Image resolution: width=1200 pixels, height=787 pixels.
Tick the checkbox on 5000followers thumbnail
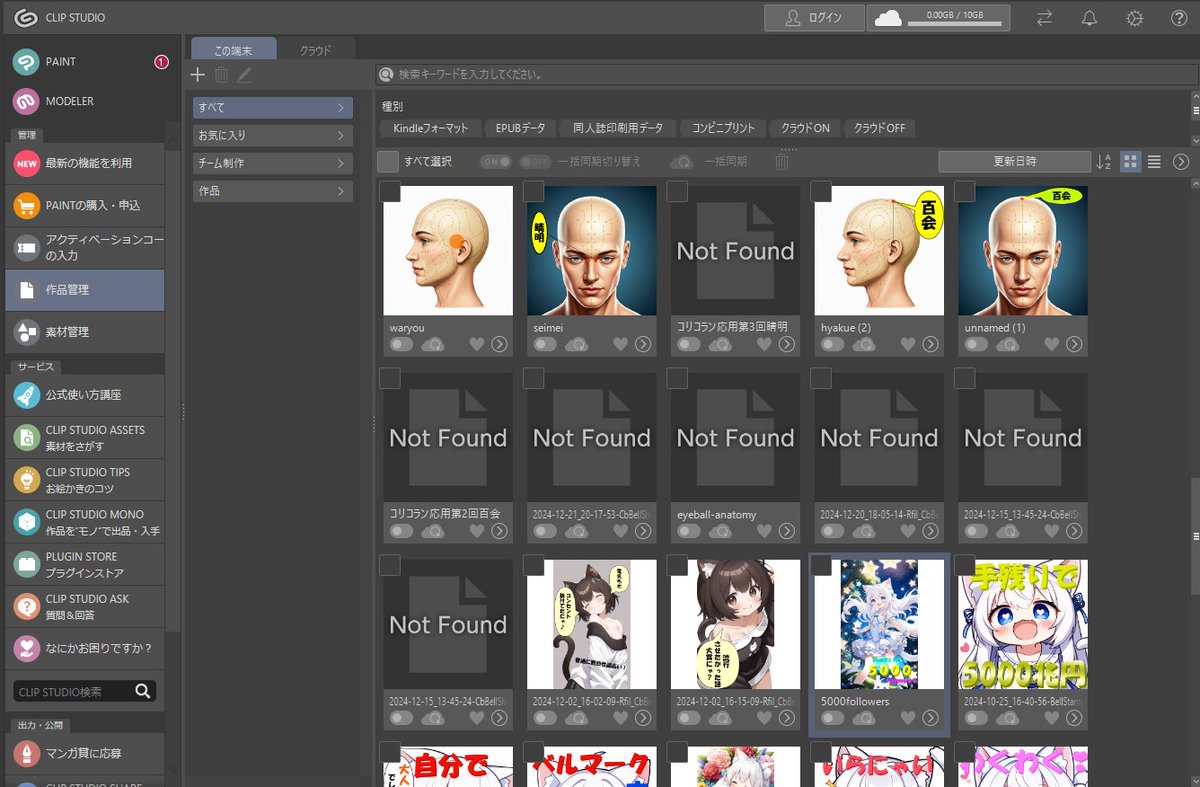tap(821, 565)
